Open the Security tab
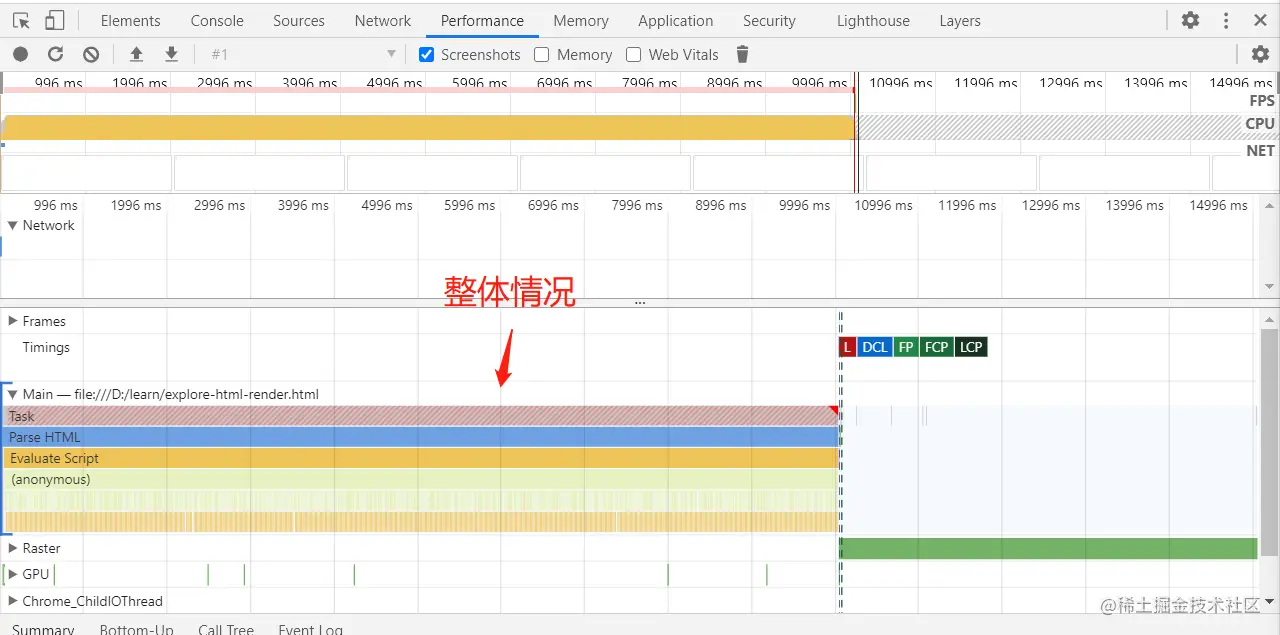 (769, 20)
